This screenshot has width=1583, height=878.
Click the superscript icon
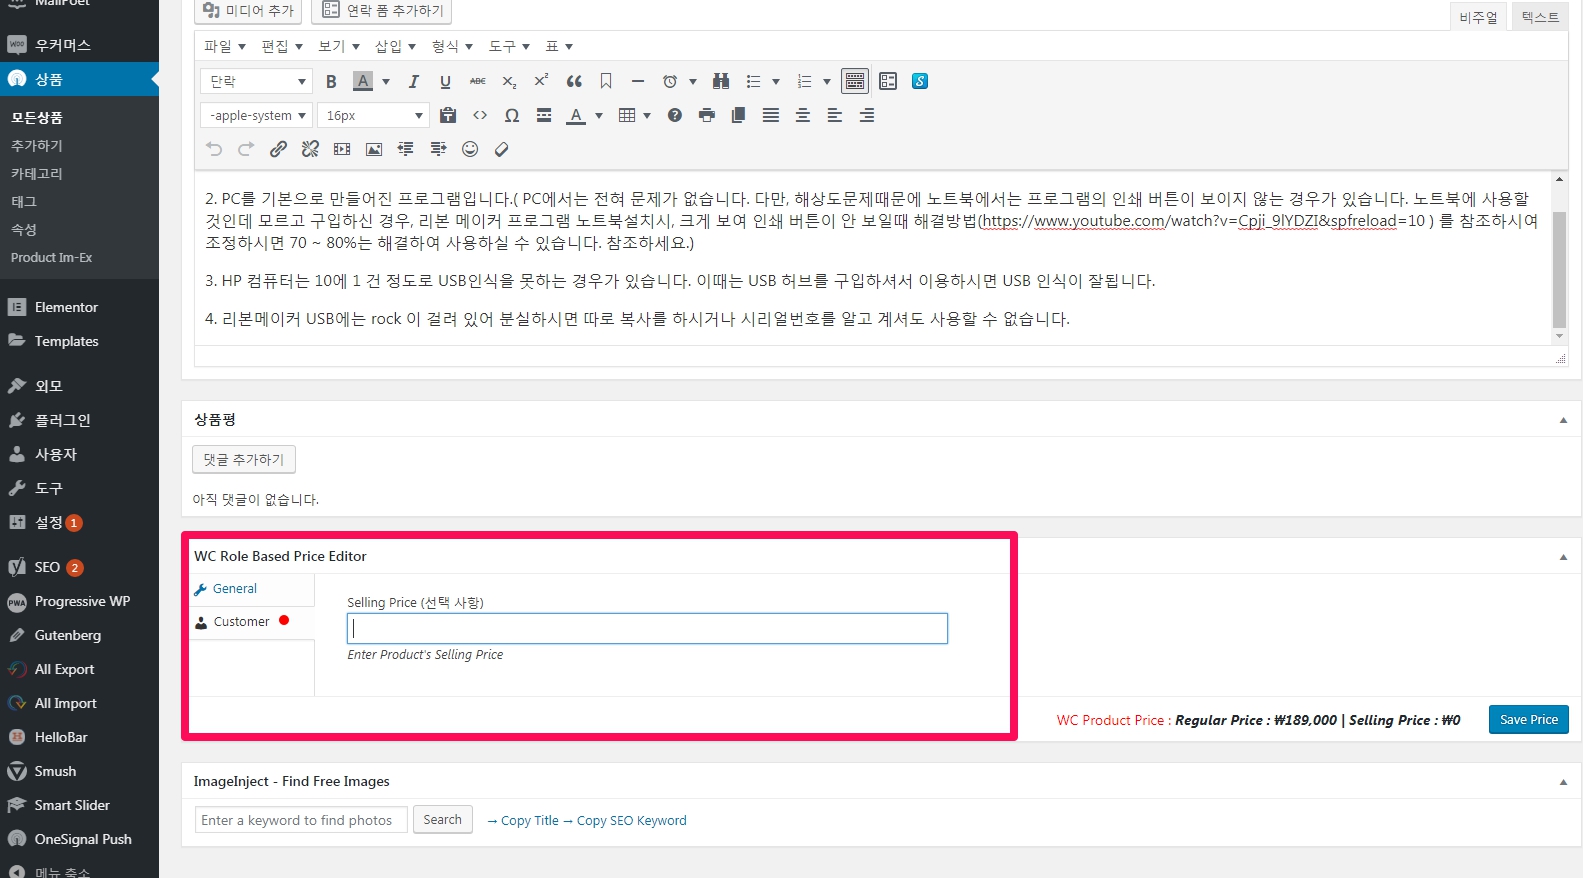pyautogui.click(x=541, y=82)
